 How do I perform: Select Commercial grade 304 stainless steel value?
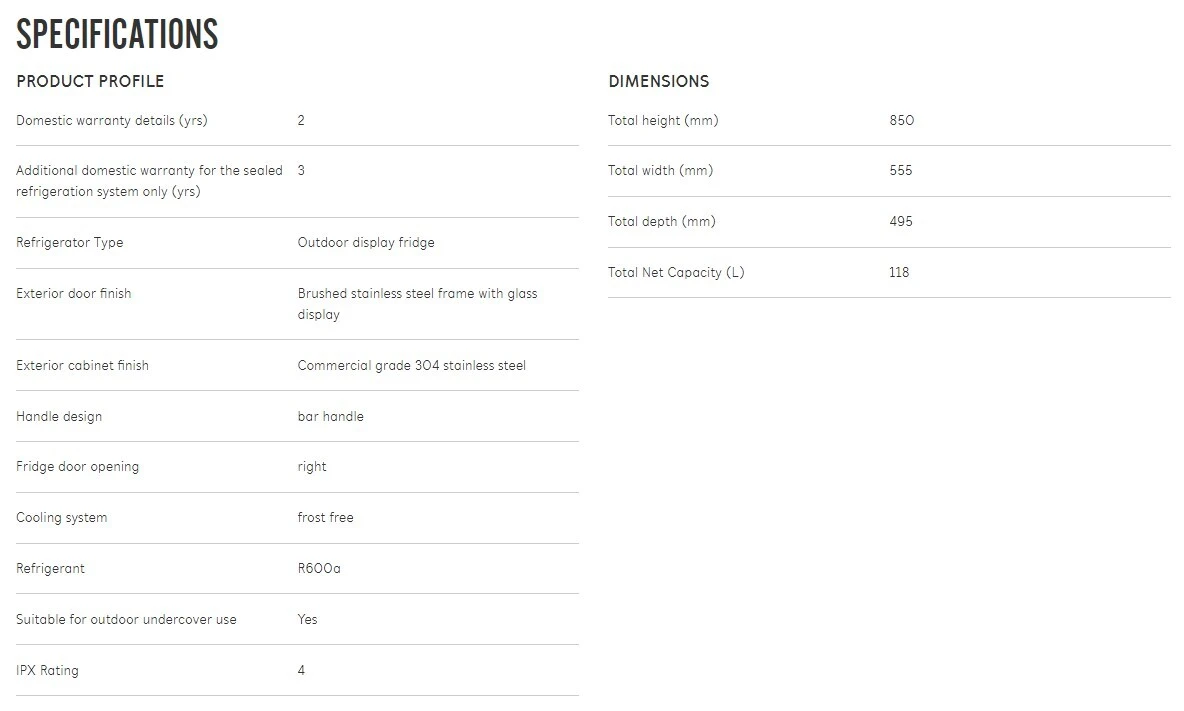pos(411,366)
